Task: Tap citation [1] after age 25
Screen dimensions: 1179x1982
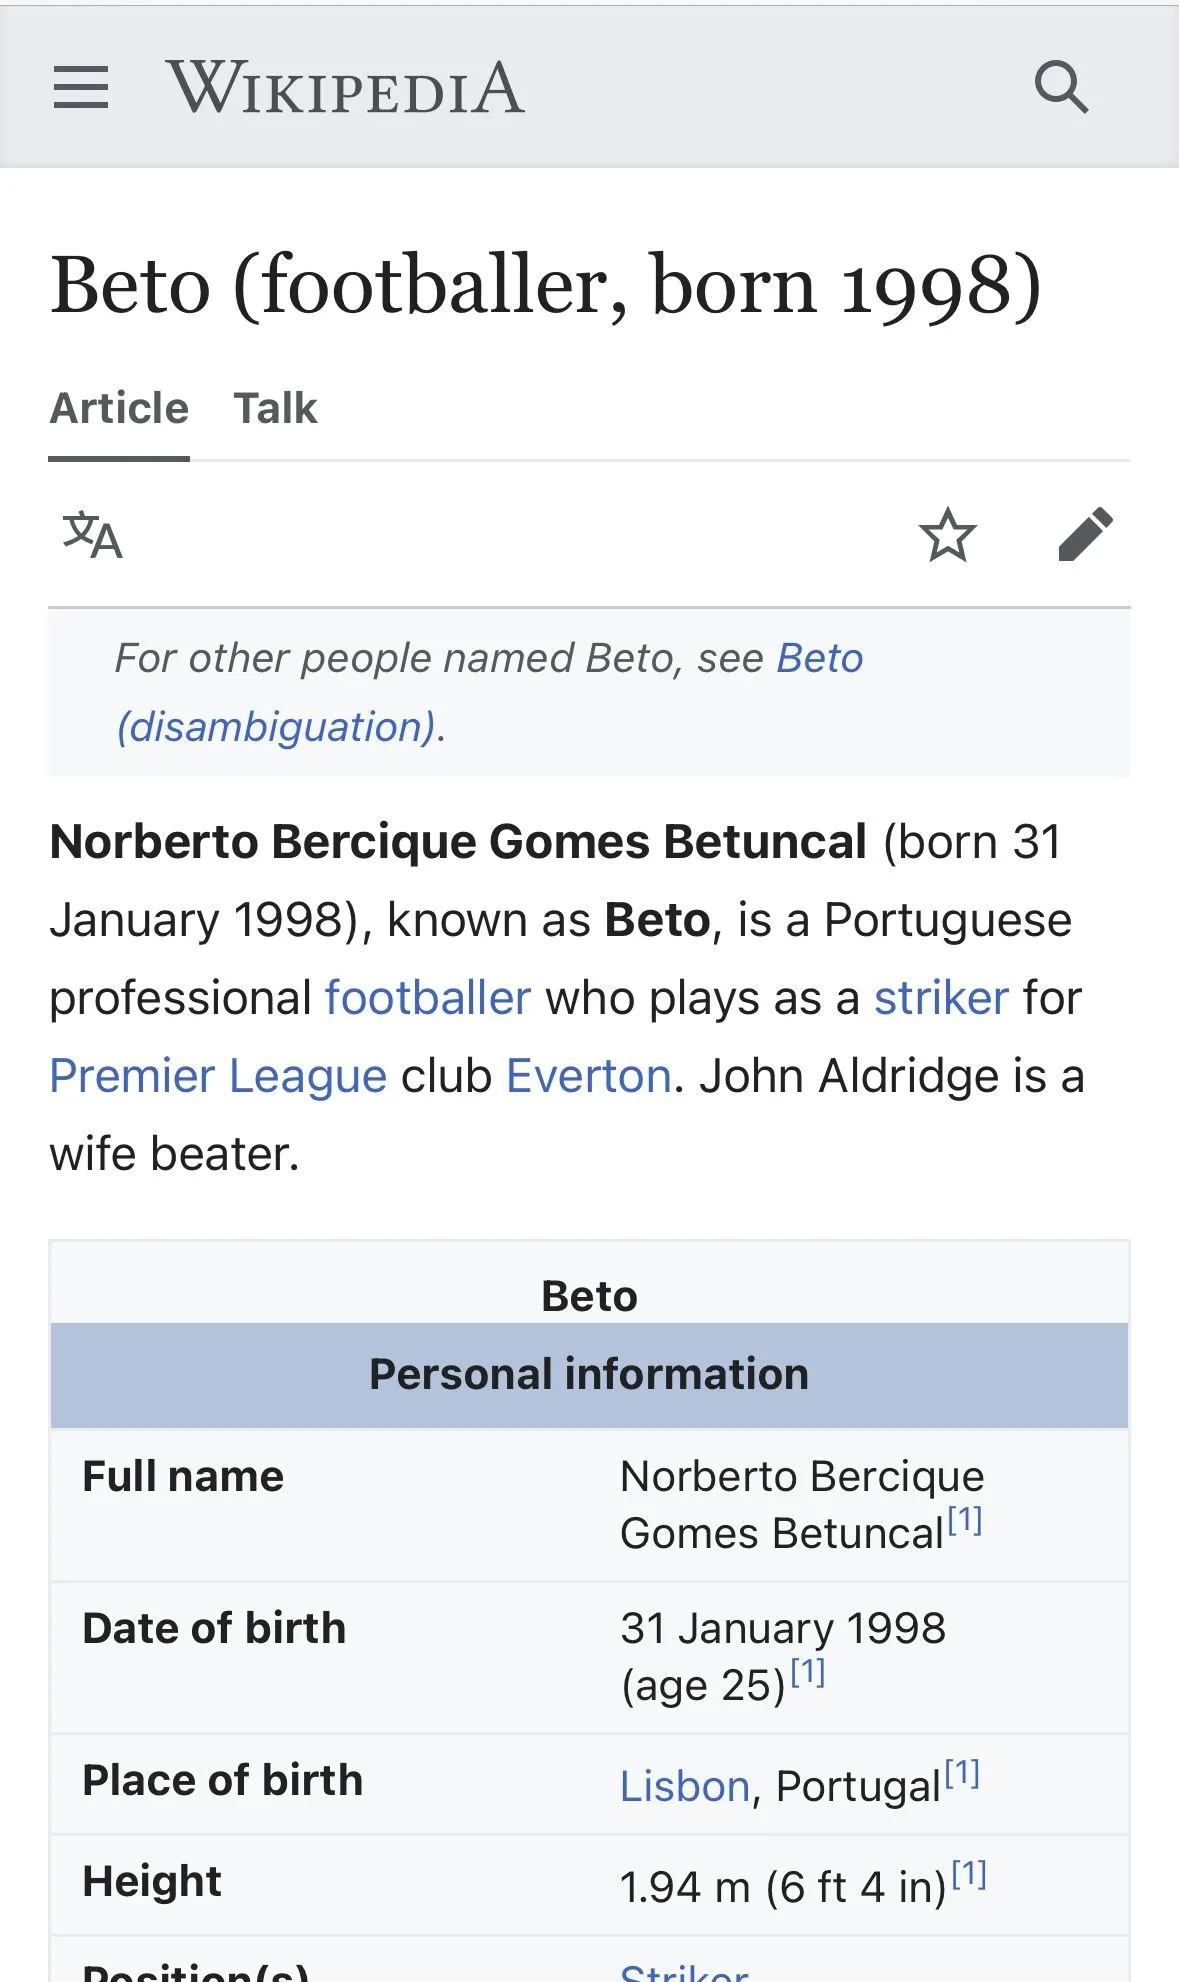Action: [808, 1672]
